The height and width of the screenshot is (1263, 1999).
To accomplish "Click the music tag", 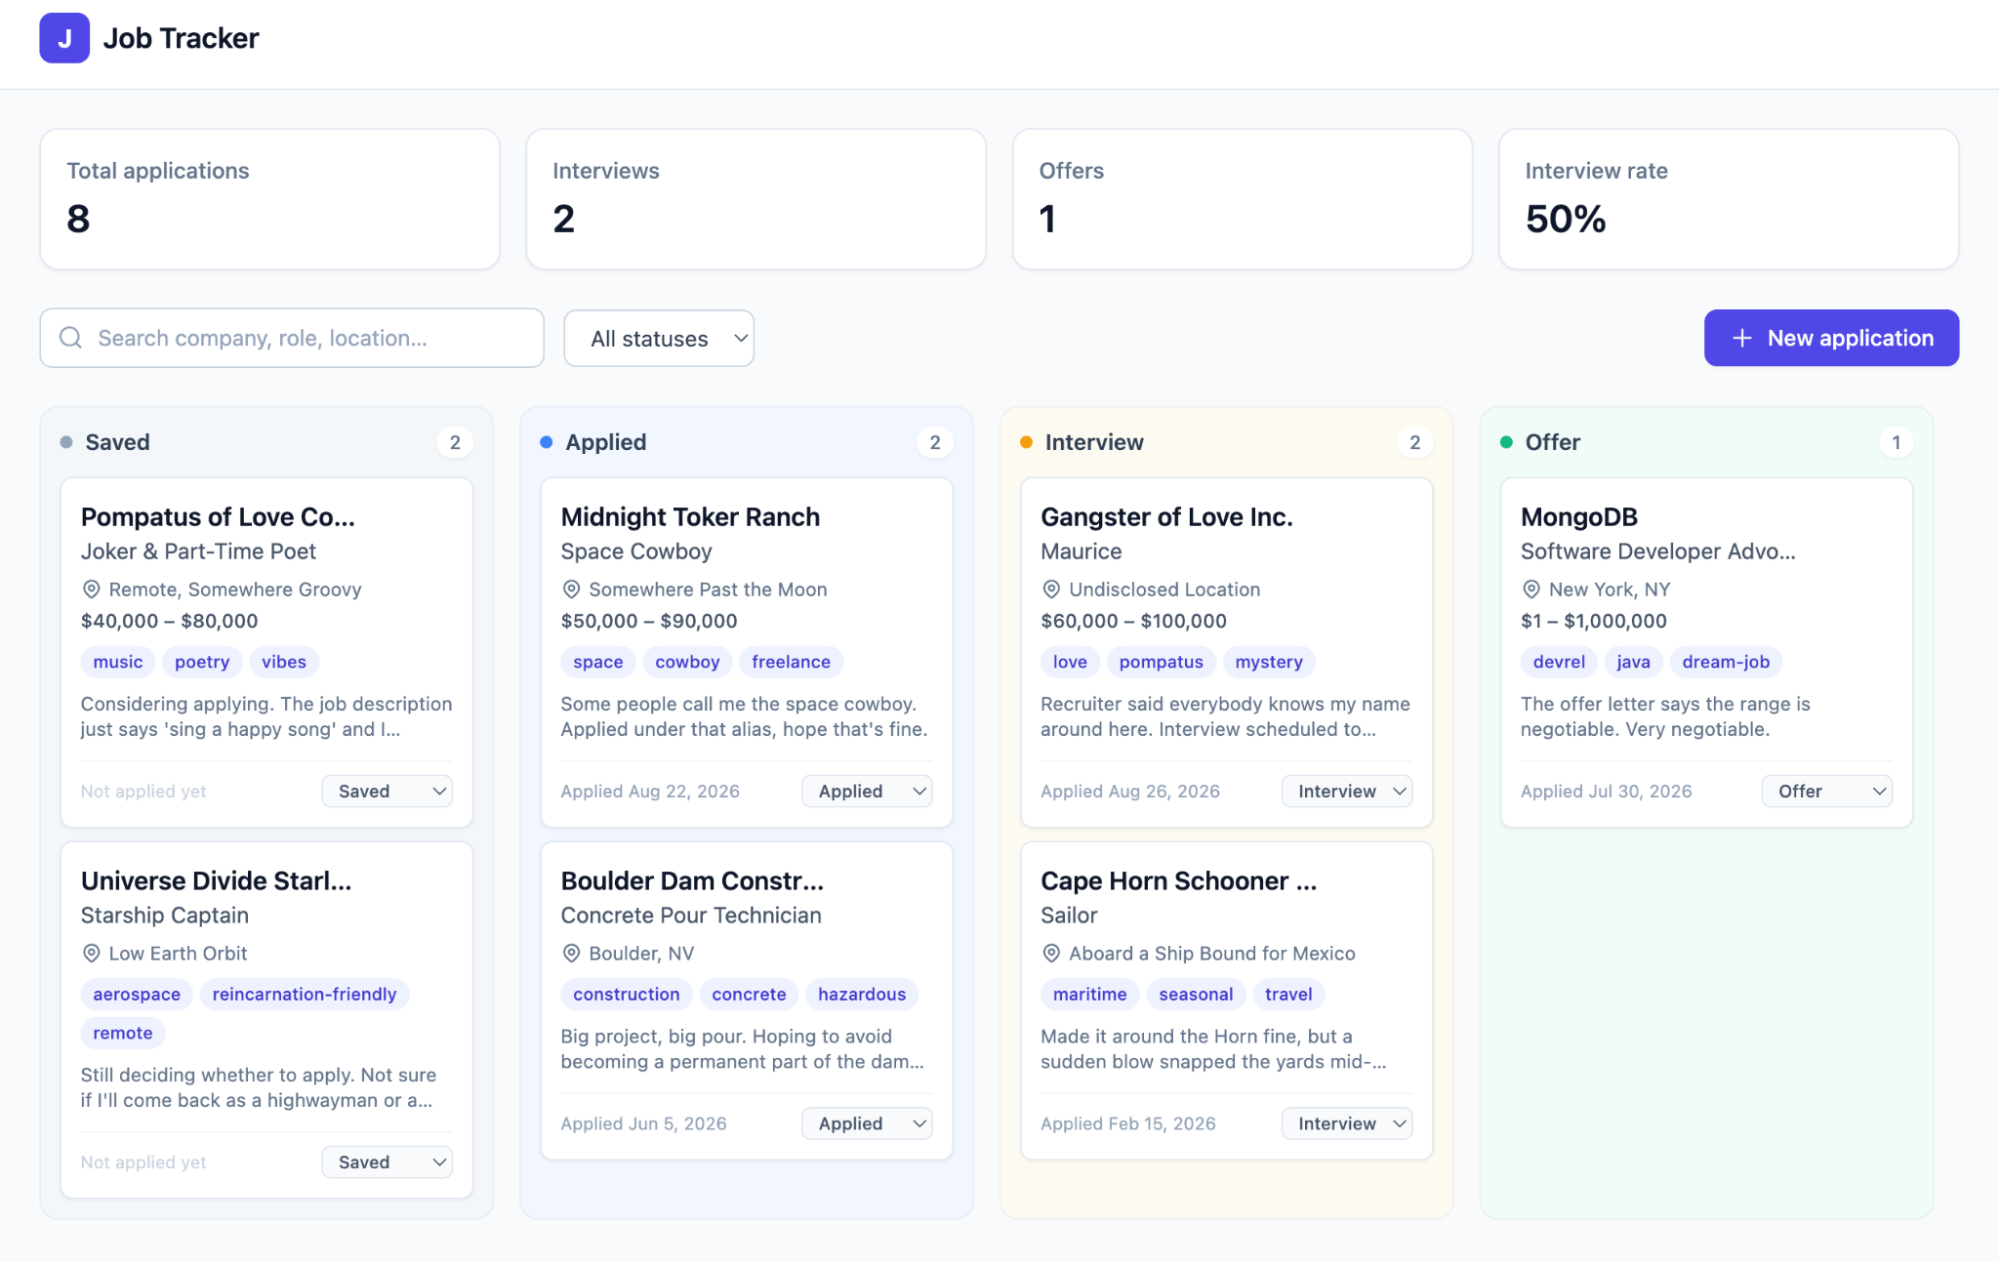I will coord(118,662).
